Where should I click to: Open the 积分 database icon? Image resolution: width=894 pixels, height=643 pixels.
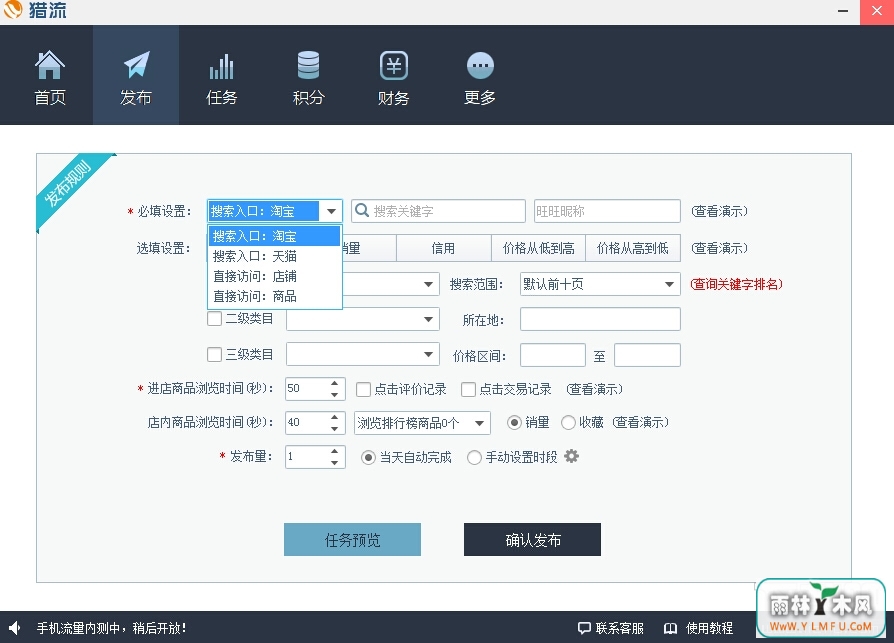point(308,65)
